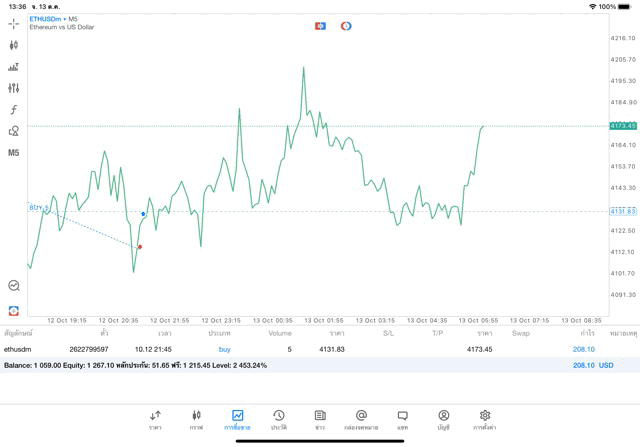The image size is (640, 447).
Task: Select the crosshair tool in left toolbar
Action: tap(13, 23)
